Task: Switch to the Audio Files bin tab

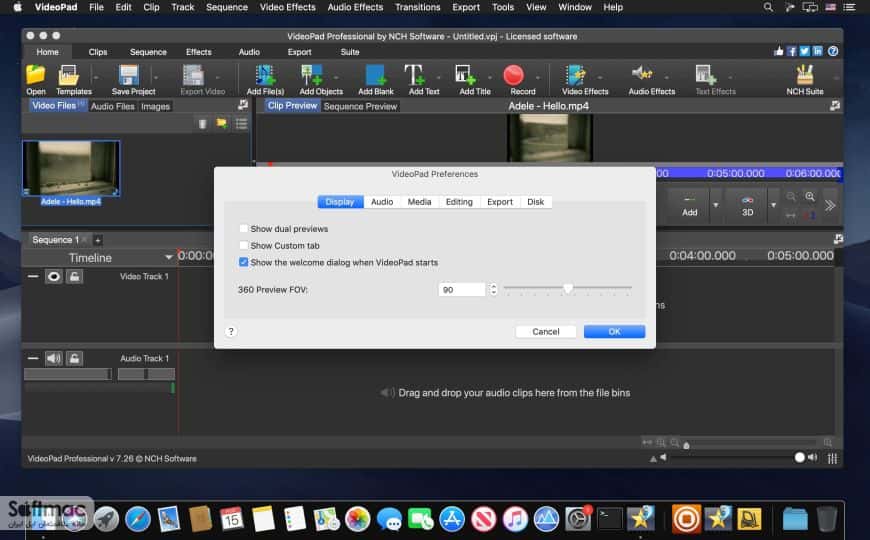Action: pos(113,106)
